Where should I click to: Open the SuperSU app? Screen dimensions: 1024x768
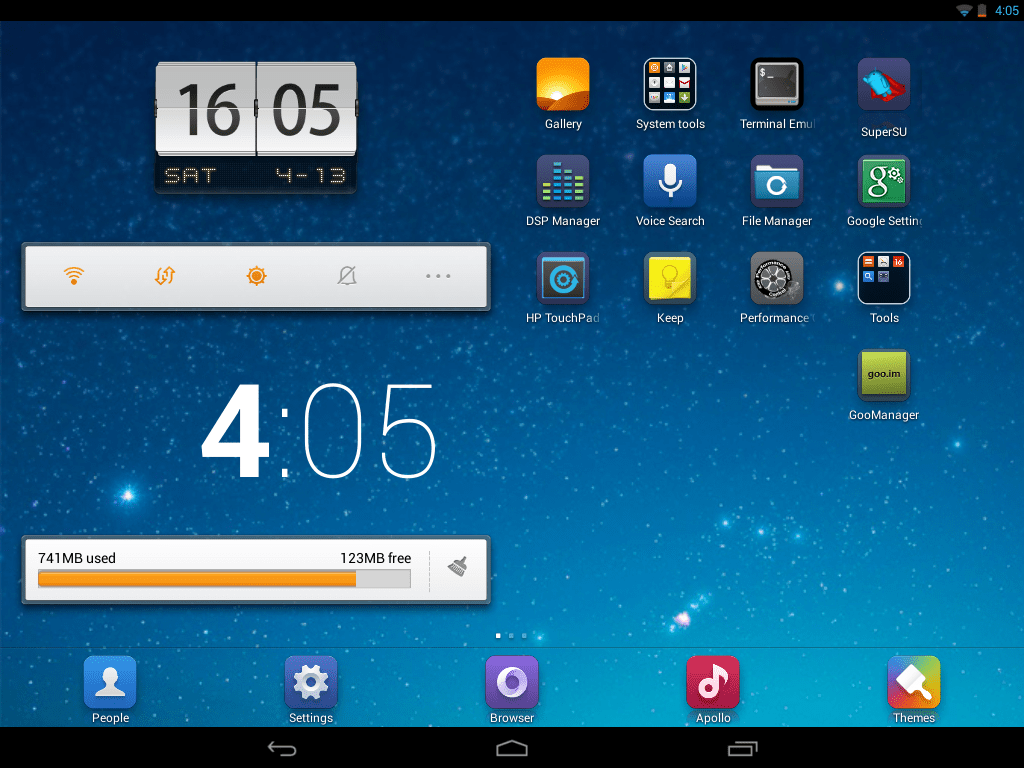[x=883, y=84]
